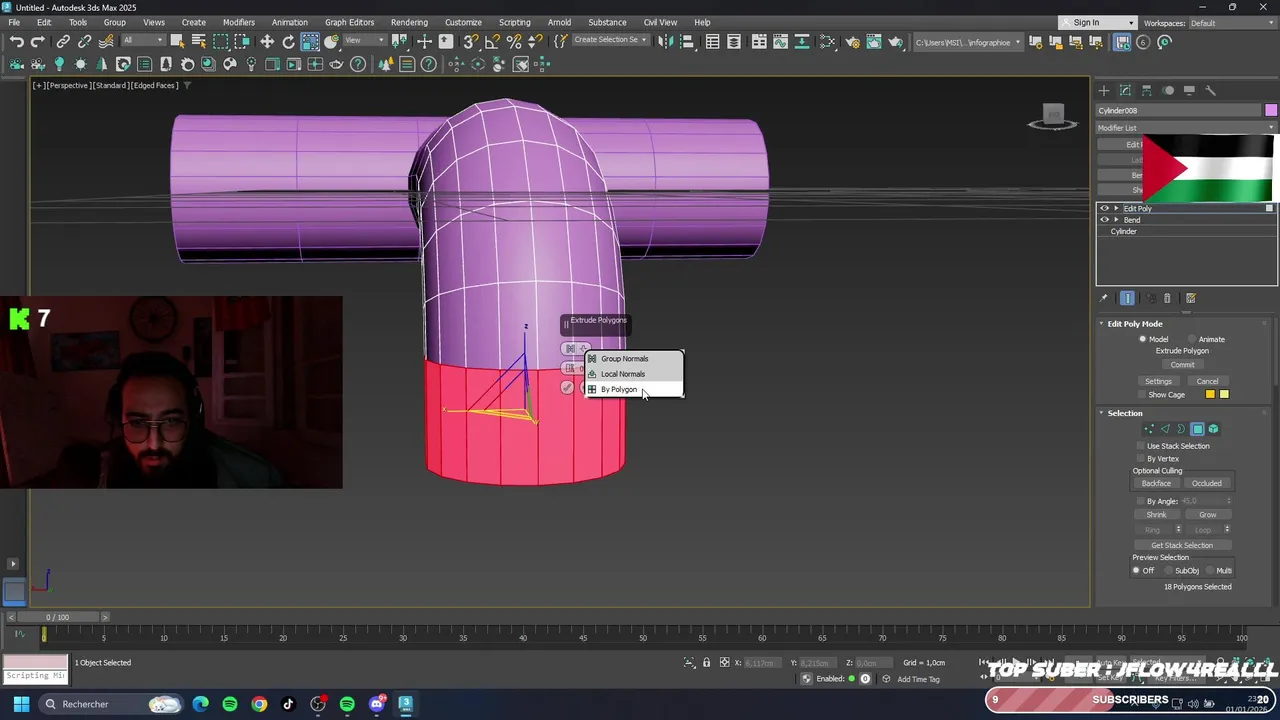
Task: Toggle Edit Poly modifier visibility eye
Action: point(1105,208)
